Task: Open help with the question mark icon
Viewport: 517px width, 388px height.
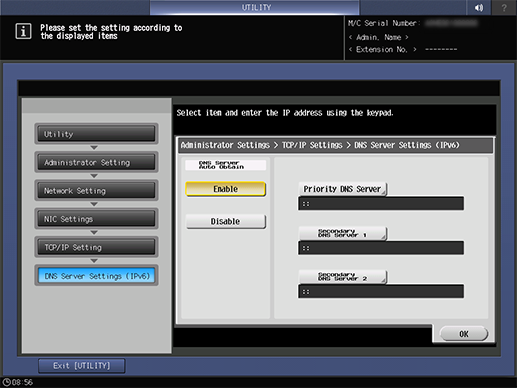Action: (504, 7)
